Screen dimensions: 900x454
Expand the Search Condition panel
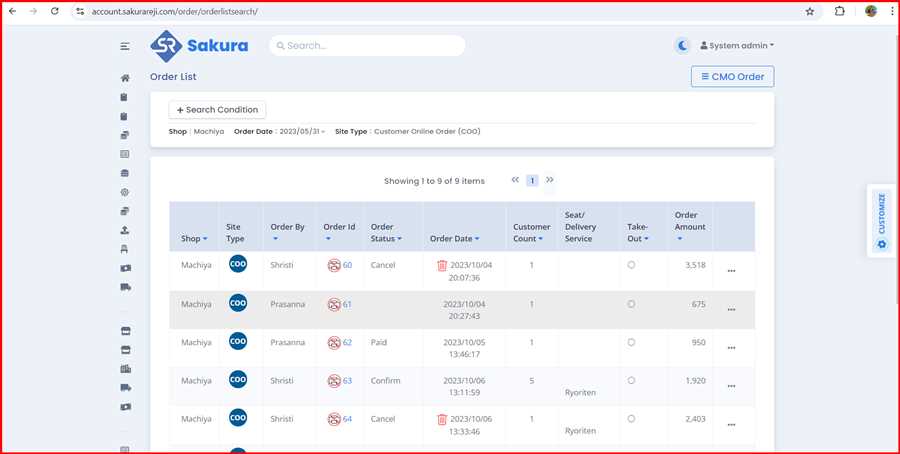pos(217,110)
